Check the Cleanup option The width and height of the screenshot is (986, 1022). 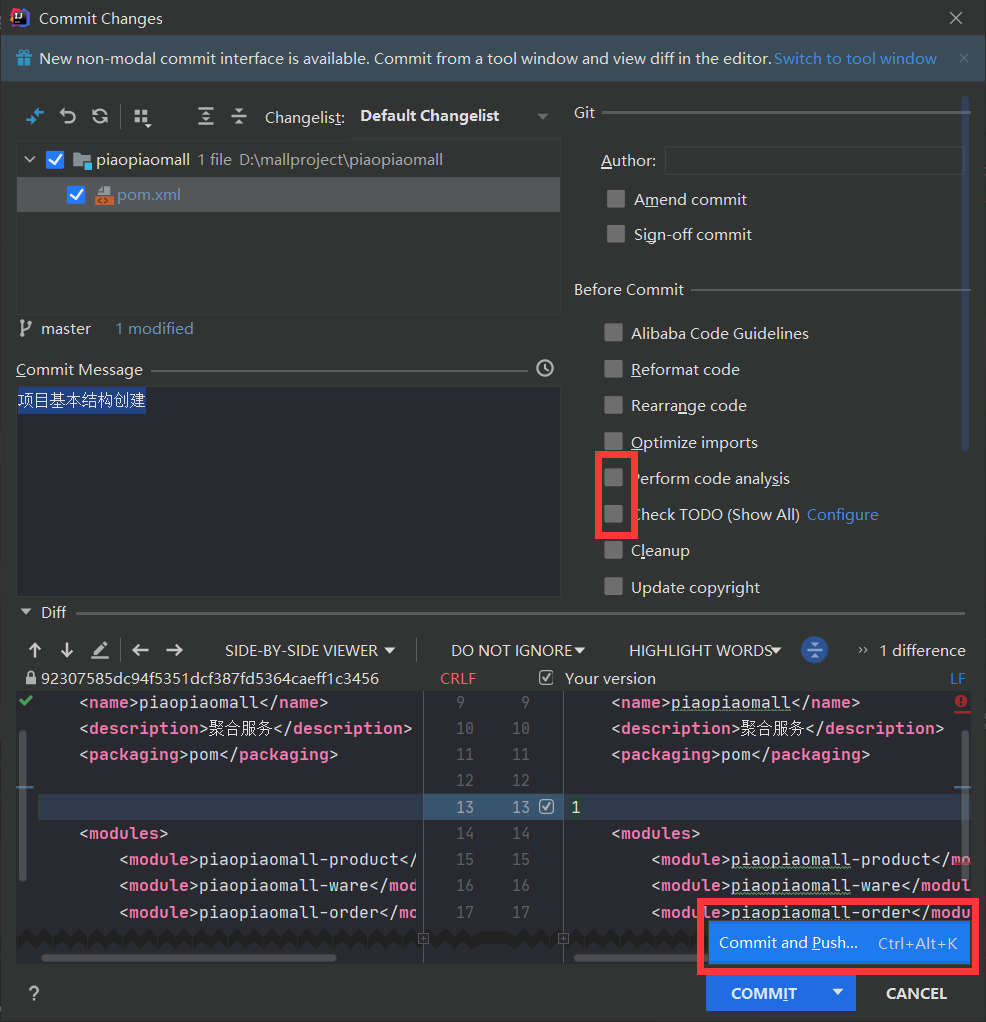tap(613, 550)
